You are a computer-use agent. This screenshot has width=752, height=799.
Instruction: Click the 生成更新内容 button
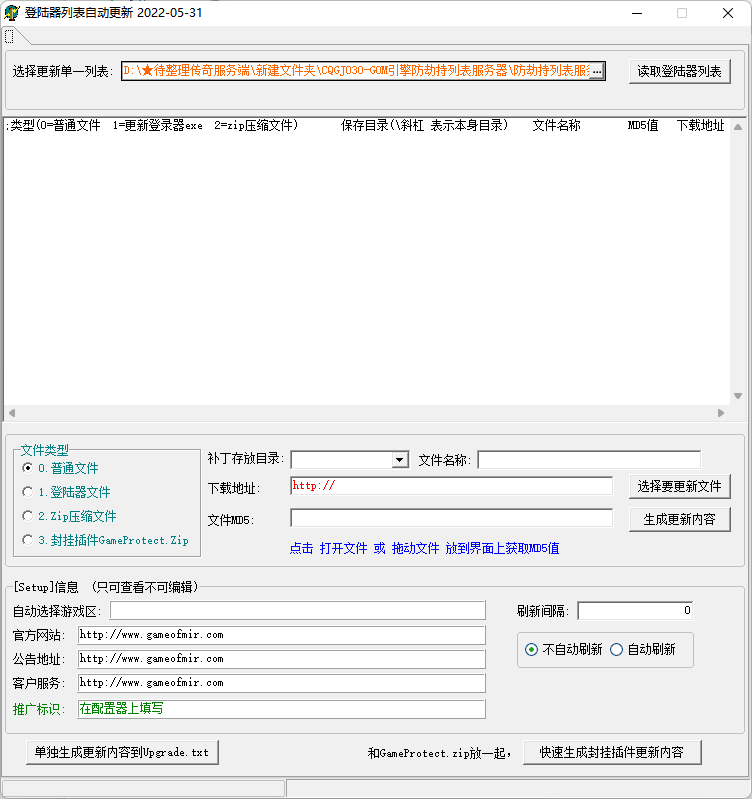(x=679, y=519)
